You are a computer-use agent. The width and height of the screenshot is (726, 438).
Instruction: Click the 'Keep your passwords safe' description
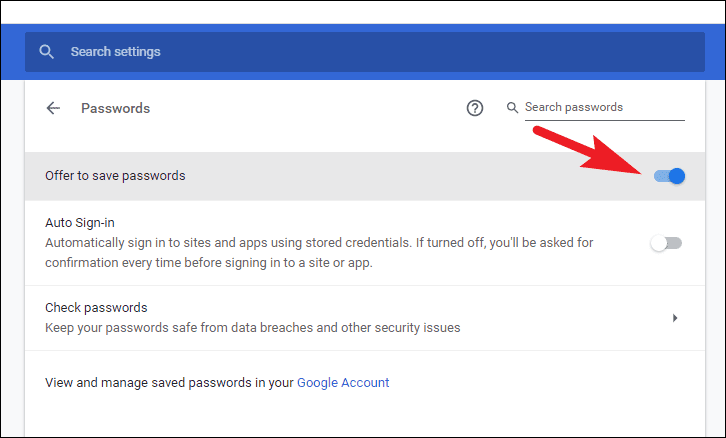click(x=252, y=327)
